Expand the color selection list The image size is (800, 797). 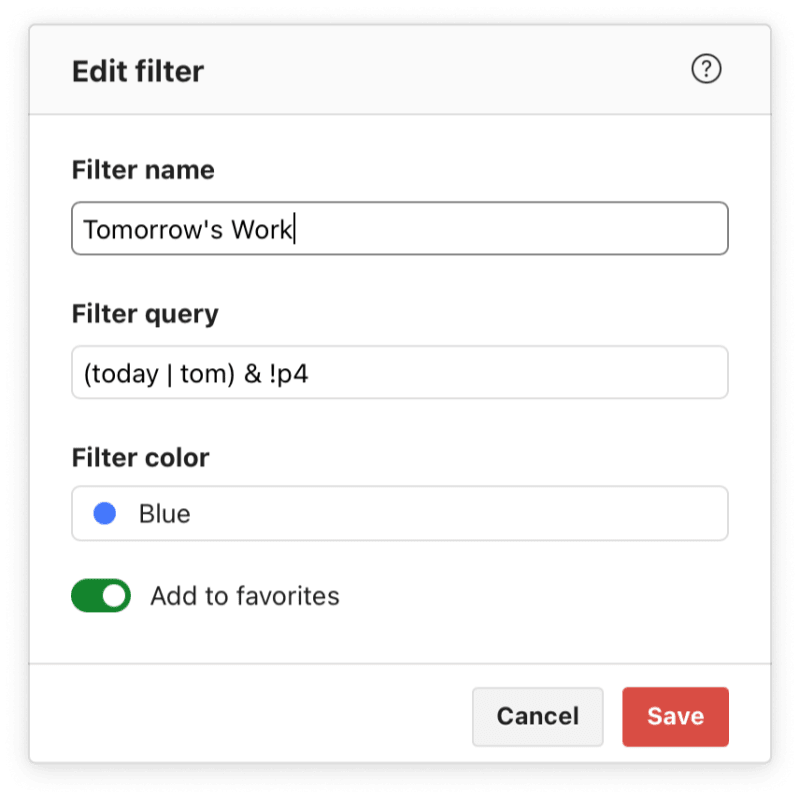tap(400, 513)
